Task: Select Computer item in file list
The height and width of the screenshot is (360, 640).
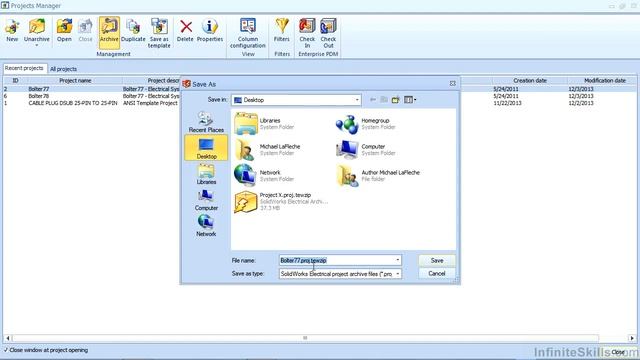Action: click(x=366, y=150)
